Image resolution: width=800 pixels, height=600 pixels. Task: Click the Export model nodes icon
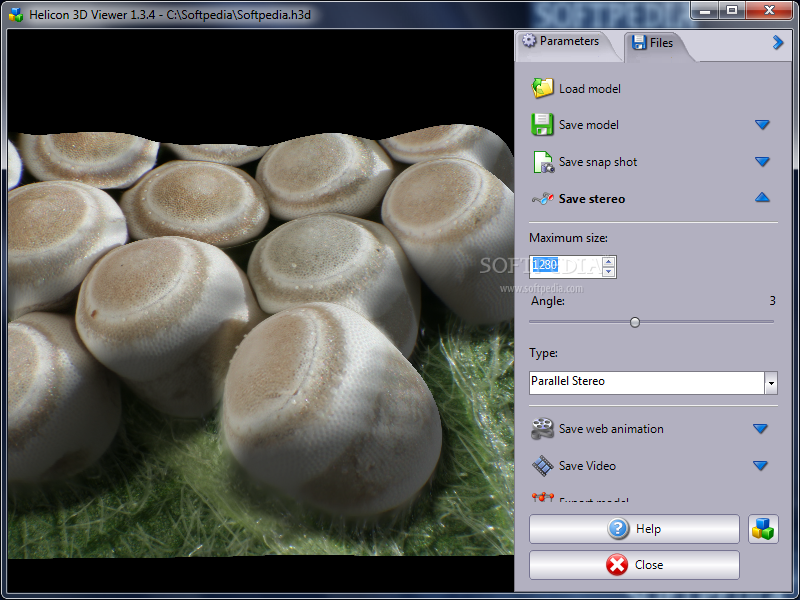[x=542, y=497]
